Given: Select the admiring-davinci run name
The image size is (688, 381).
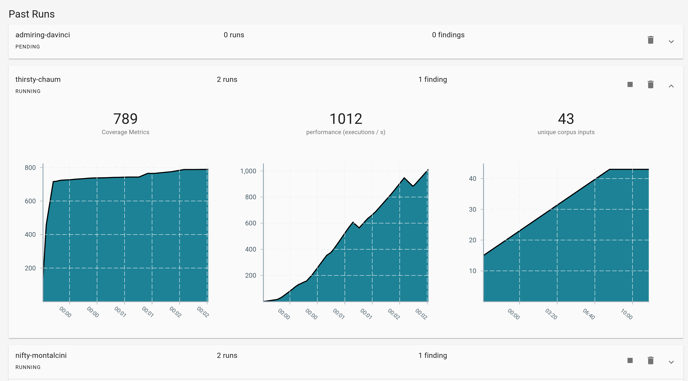Looking at the screenshot, I should (43, 35).
